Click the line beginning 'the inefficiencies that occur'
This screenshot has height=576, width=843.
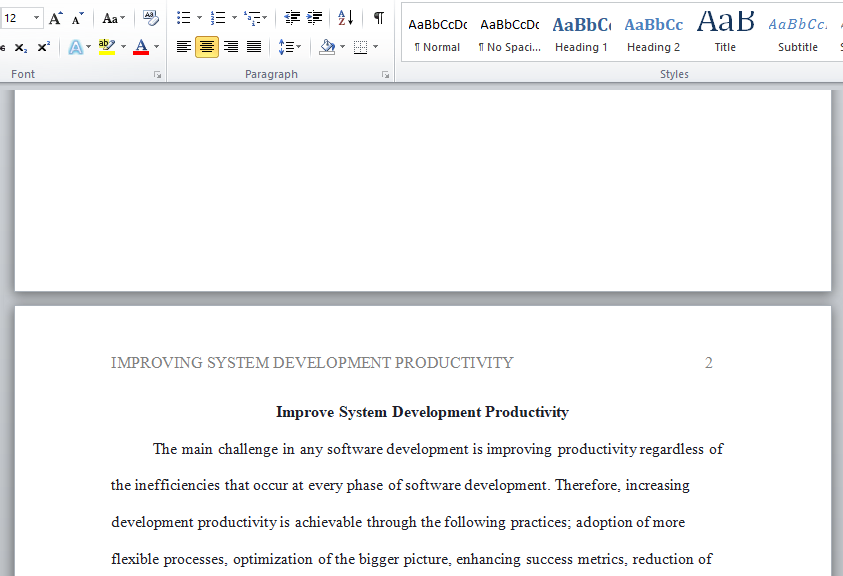400,485
